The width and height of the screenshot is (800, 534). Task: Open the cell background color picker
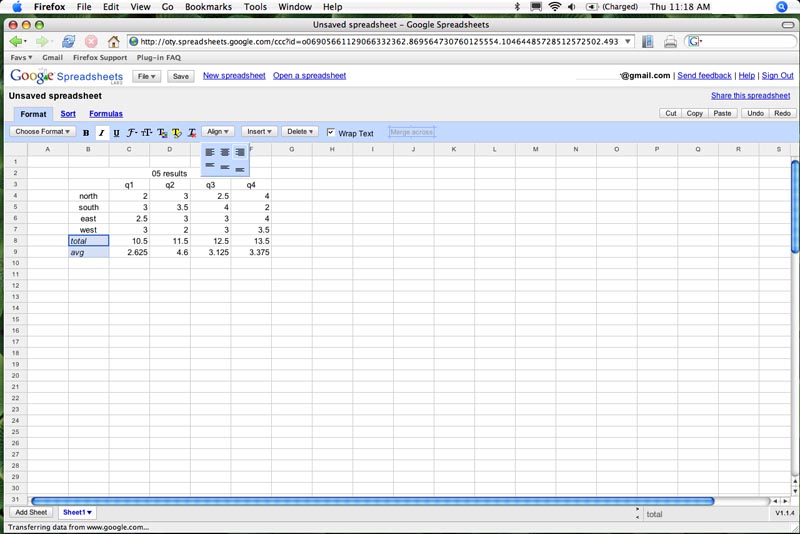177,133
